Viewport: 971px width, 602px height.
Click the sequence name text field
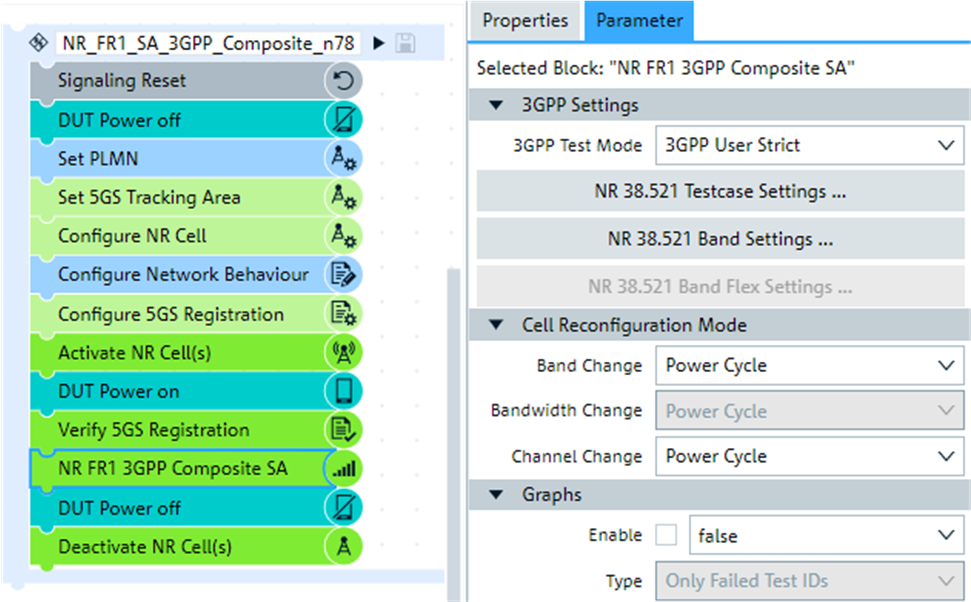(207, 43)
